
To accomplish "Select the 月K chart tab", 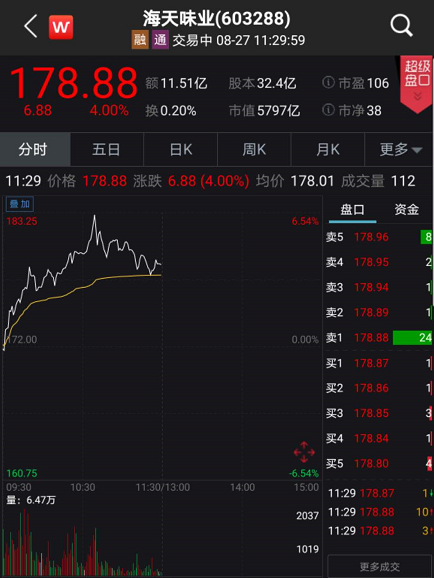I will coord(328,150).
